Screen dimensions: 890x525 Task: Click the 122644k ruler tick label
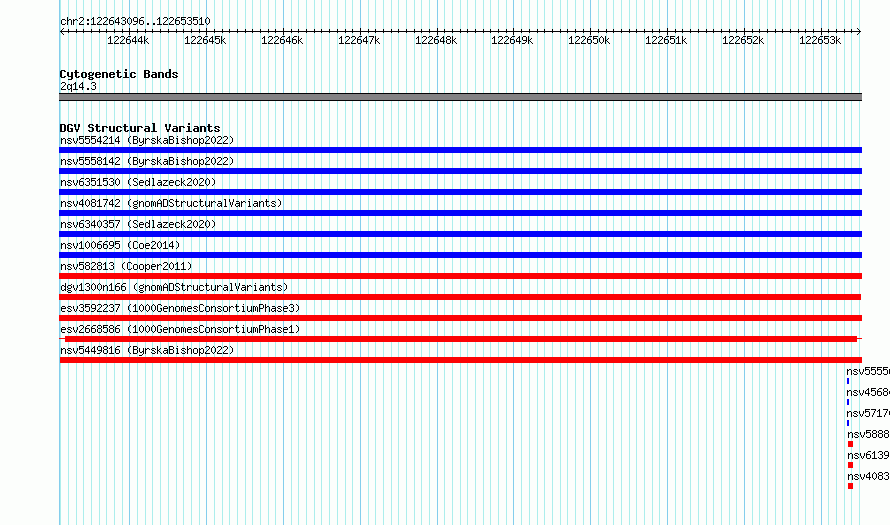[x=128, y=40]
